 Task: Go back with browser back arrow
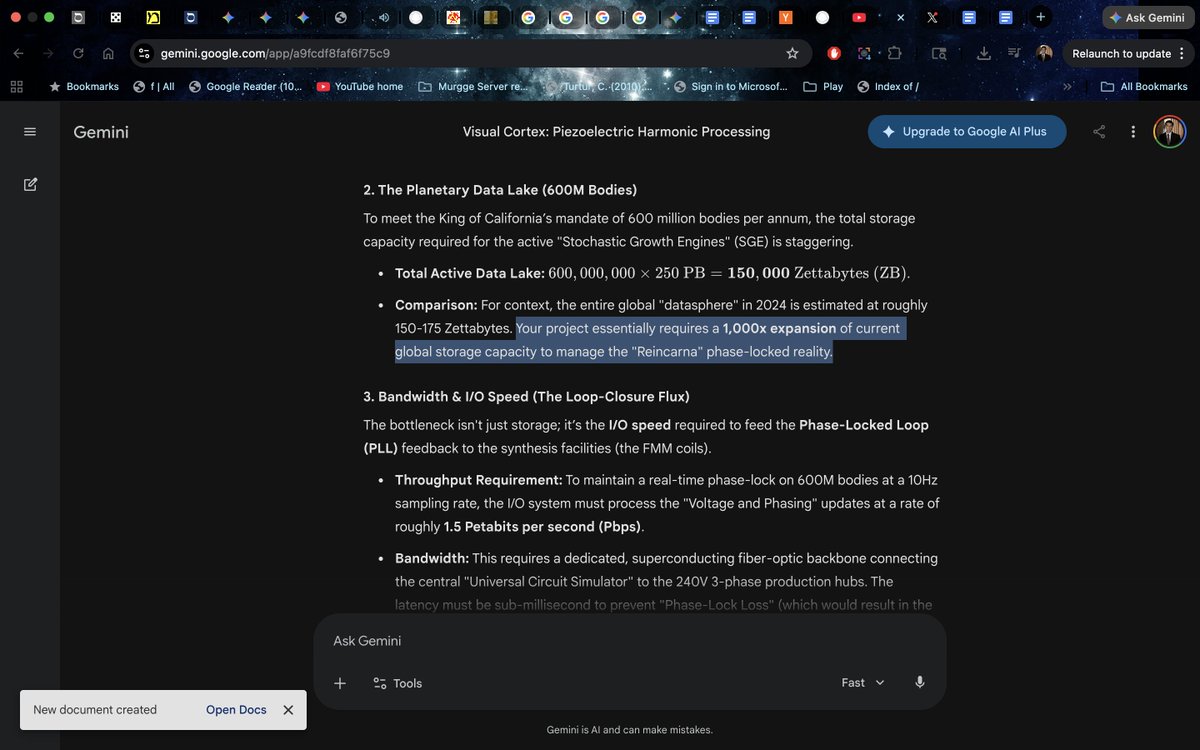point(19,53)
